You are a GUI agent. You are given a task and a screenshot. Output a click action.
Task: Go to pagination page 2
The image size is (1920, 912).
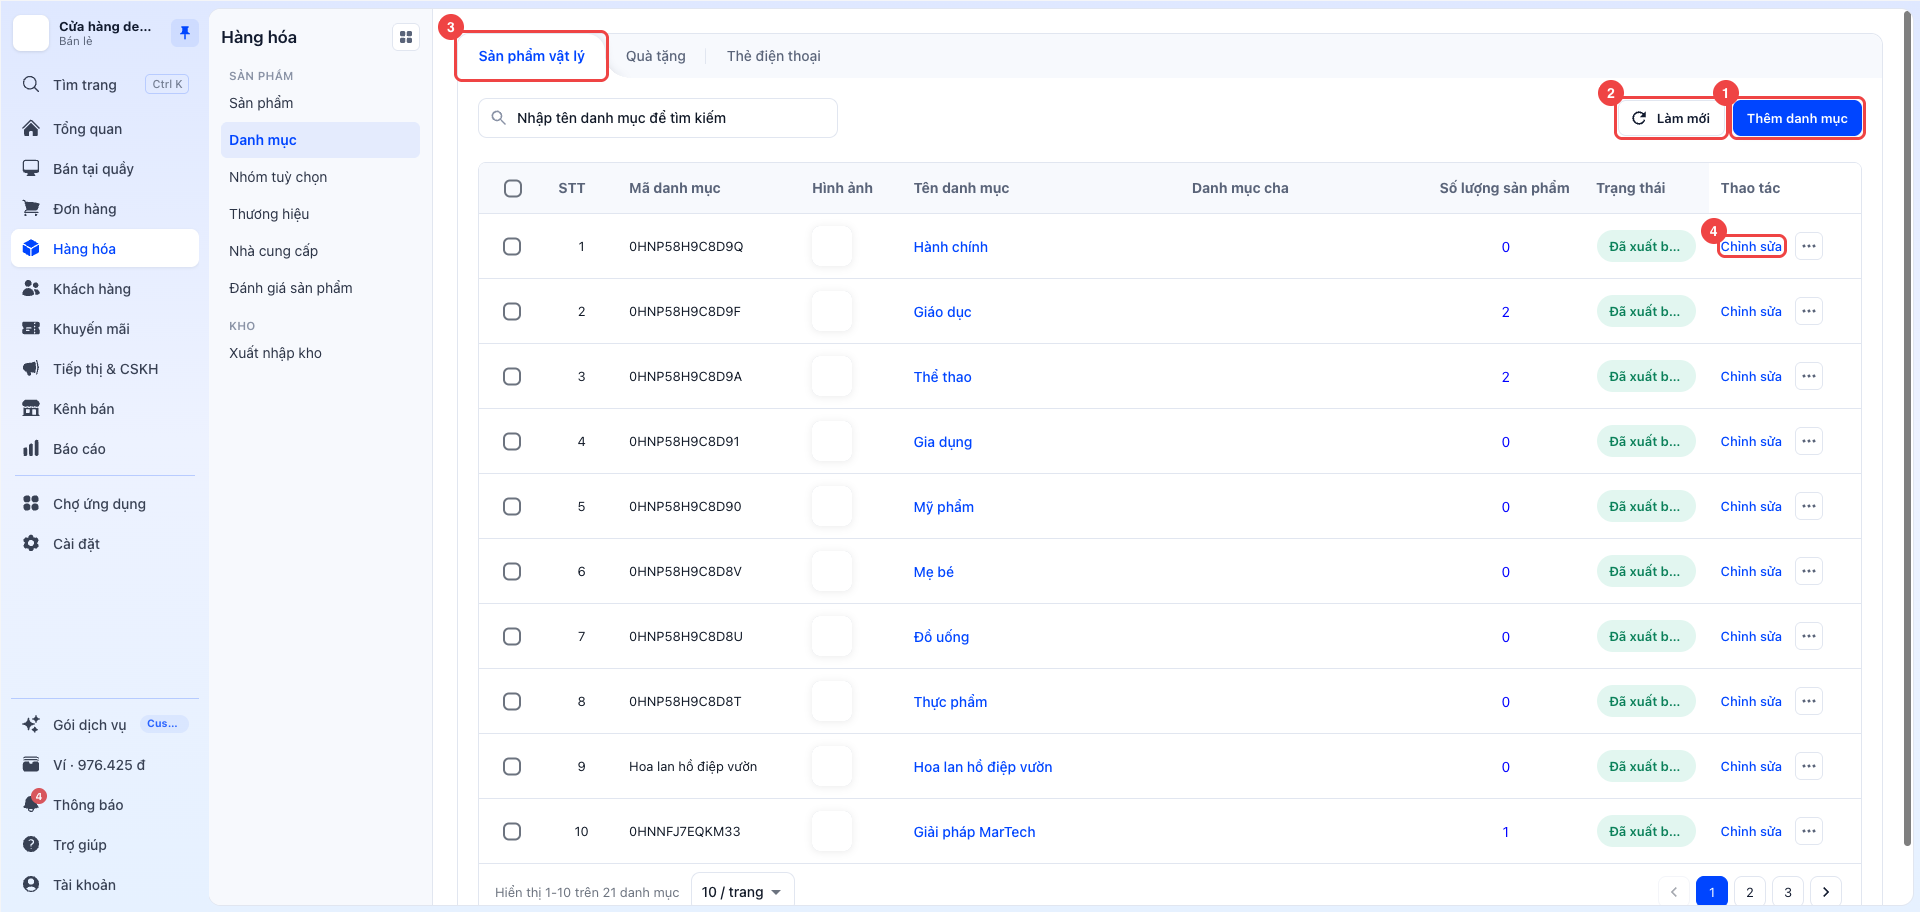click(1750, 891)
